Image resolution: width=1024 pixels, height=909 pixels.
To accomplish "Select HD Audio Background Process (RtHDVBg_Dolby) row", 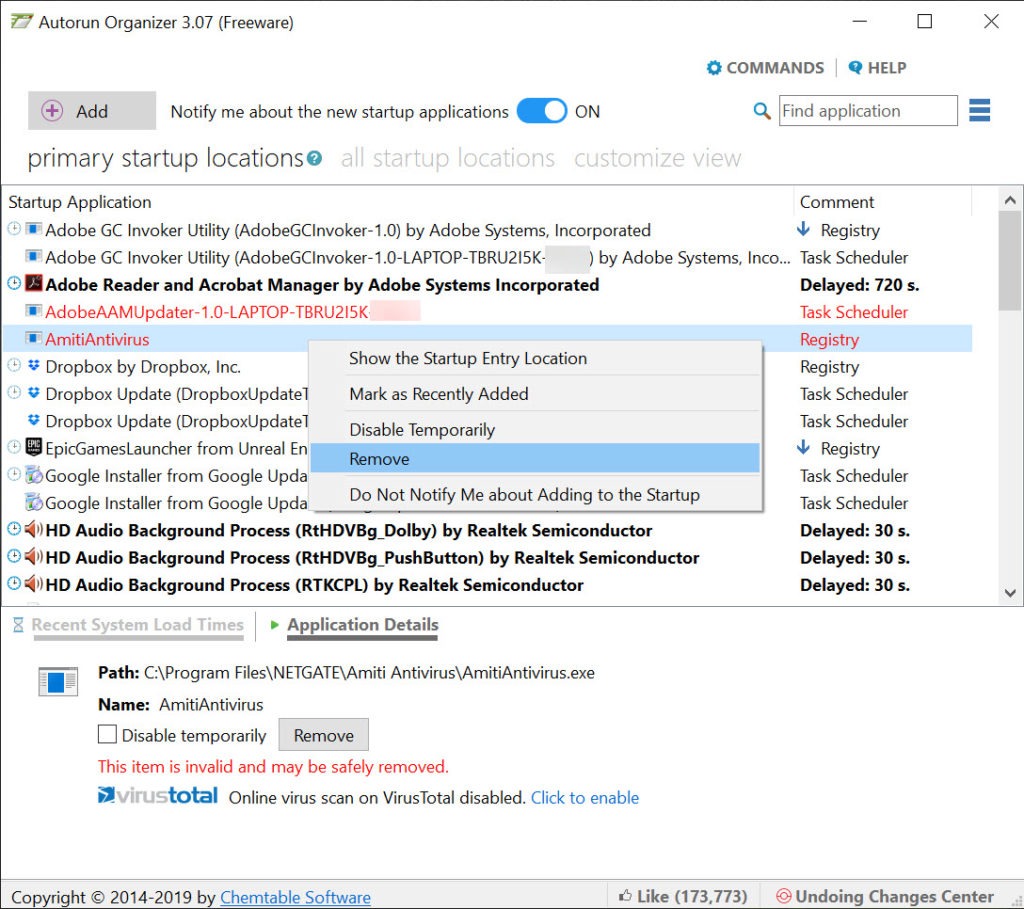I will coord(487,530).
